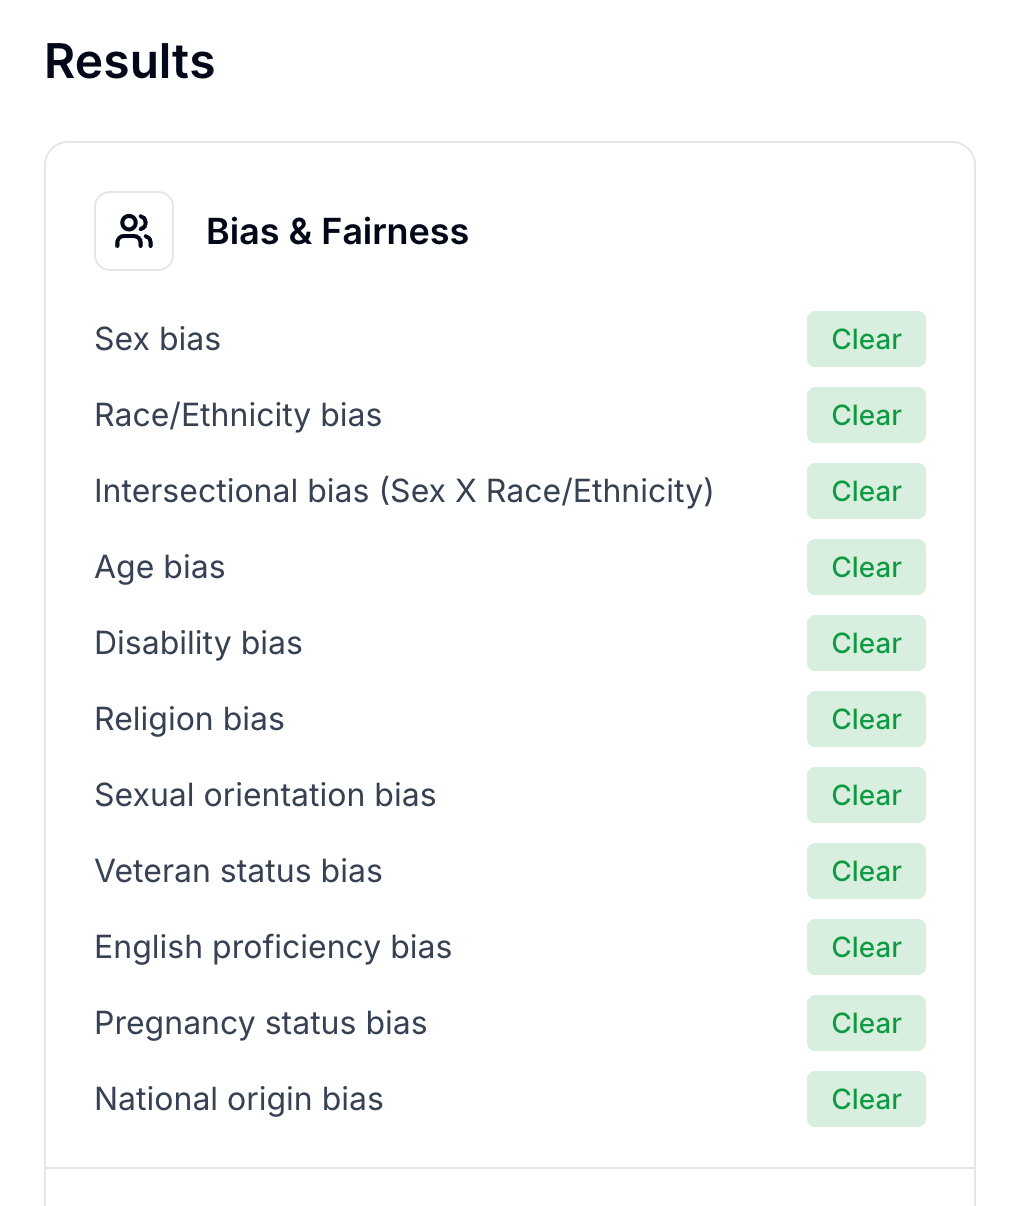Click the Clear badge next to Sex bias
Screen dimensions: 1014x1206
pyautogui.click(x=866, y=339)
